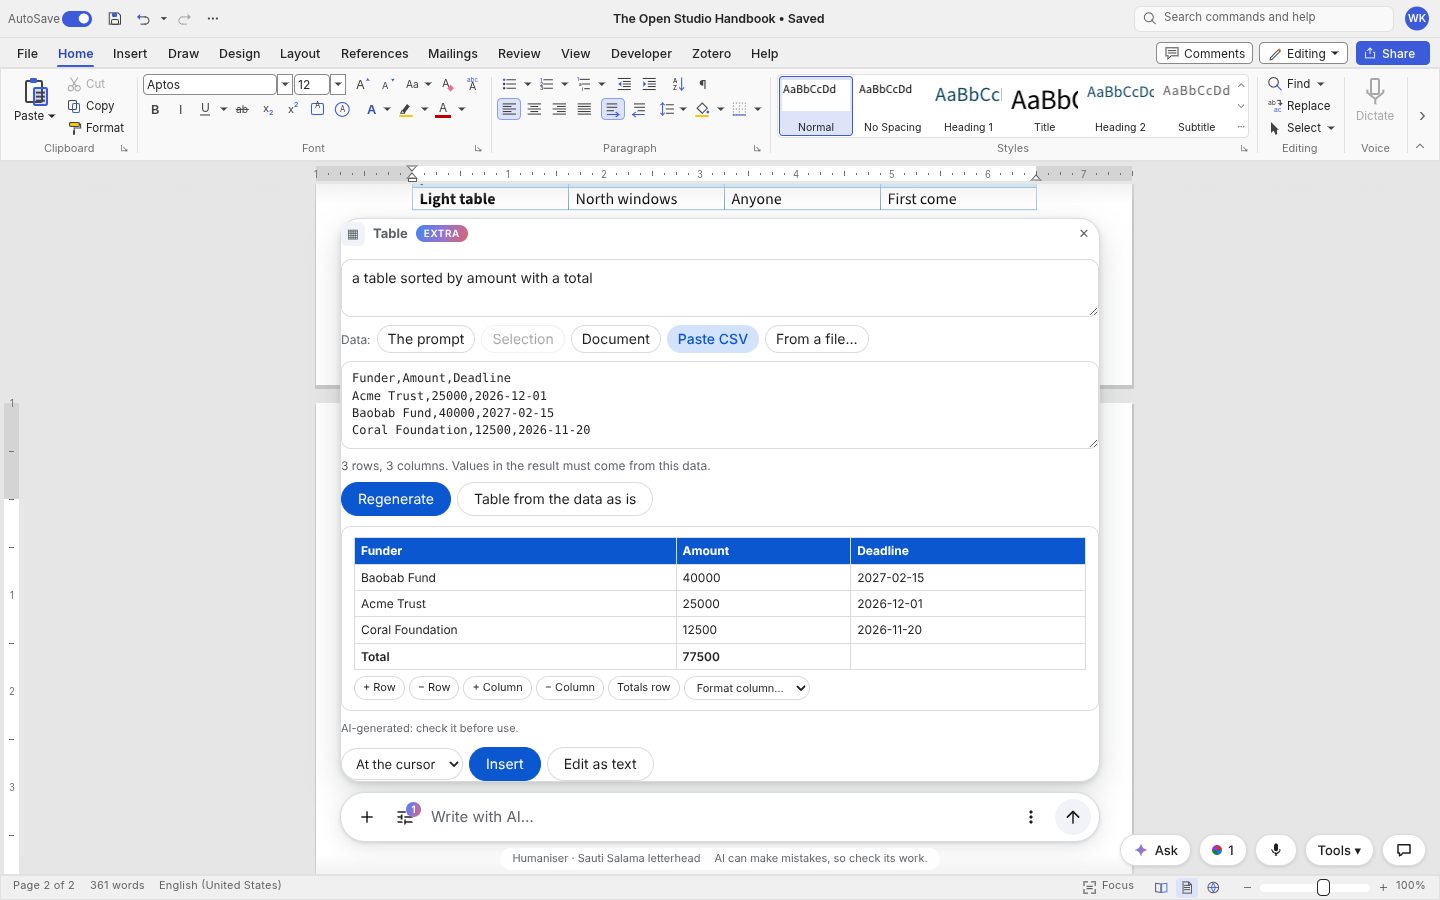Click the table prompt text field
The height and width of the screenshot is (900, 1440).
click(x=720, y=288)
